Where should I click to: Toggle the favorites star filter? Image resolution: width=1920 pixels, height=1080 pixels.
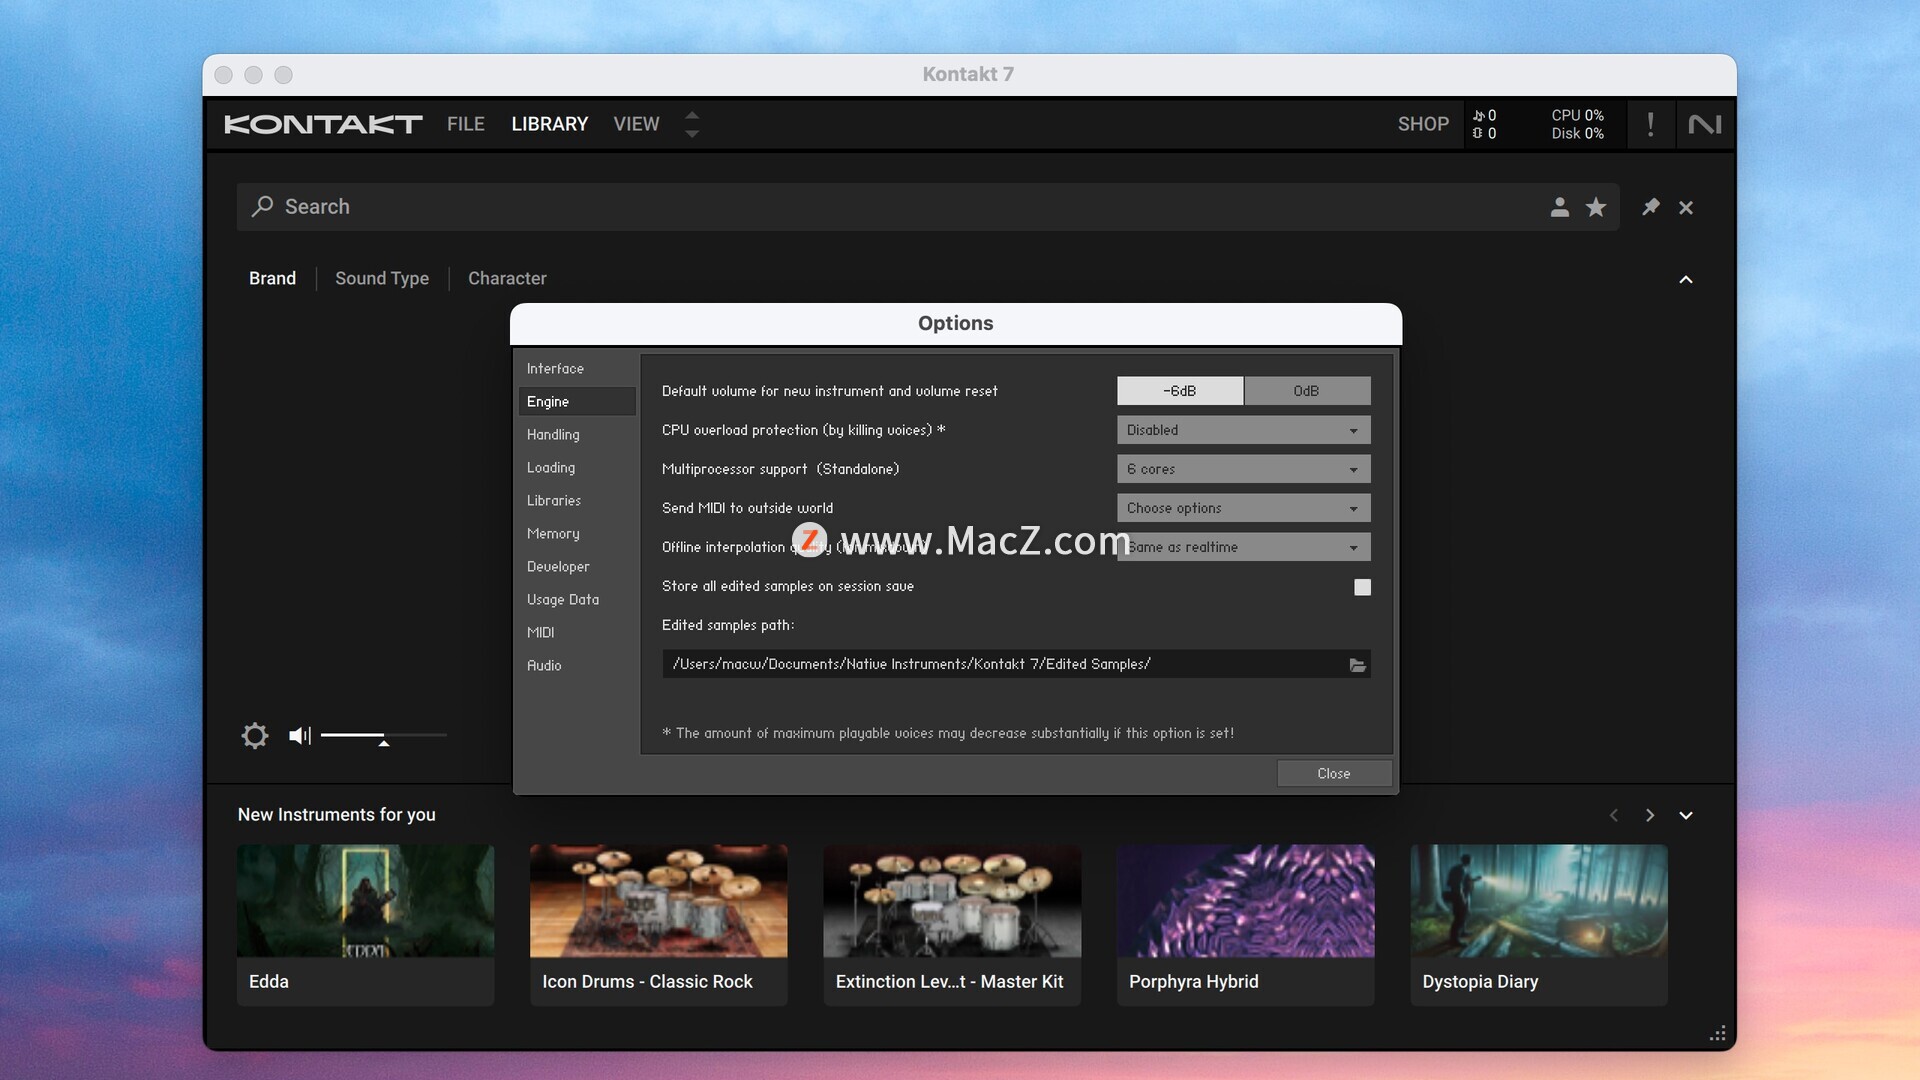pos(1596,207)
